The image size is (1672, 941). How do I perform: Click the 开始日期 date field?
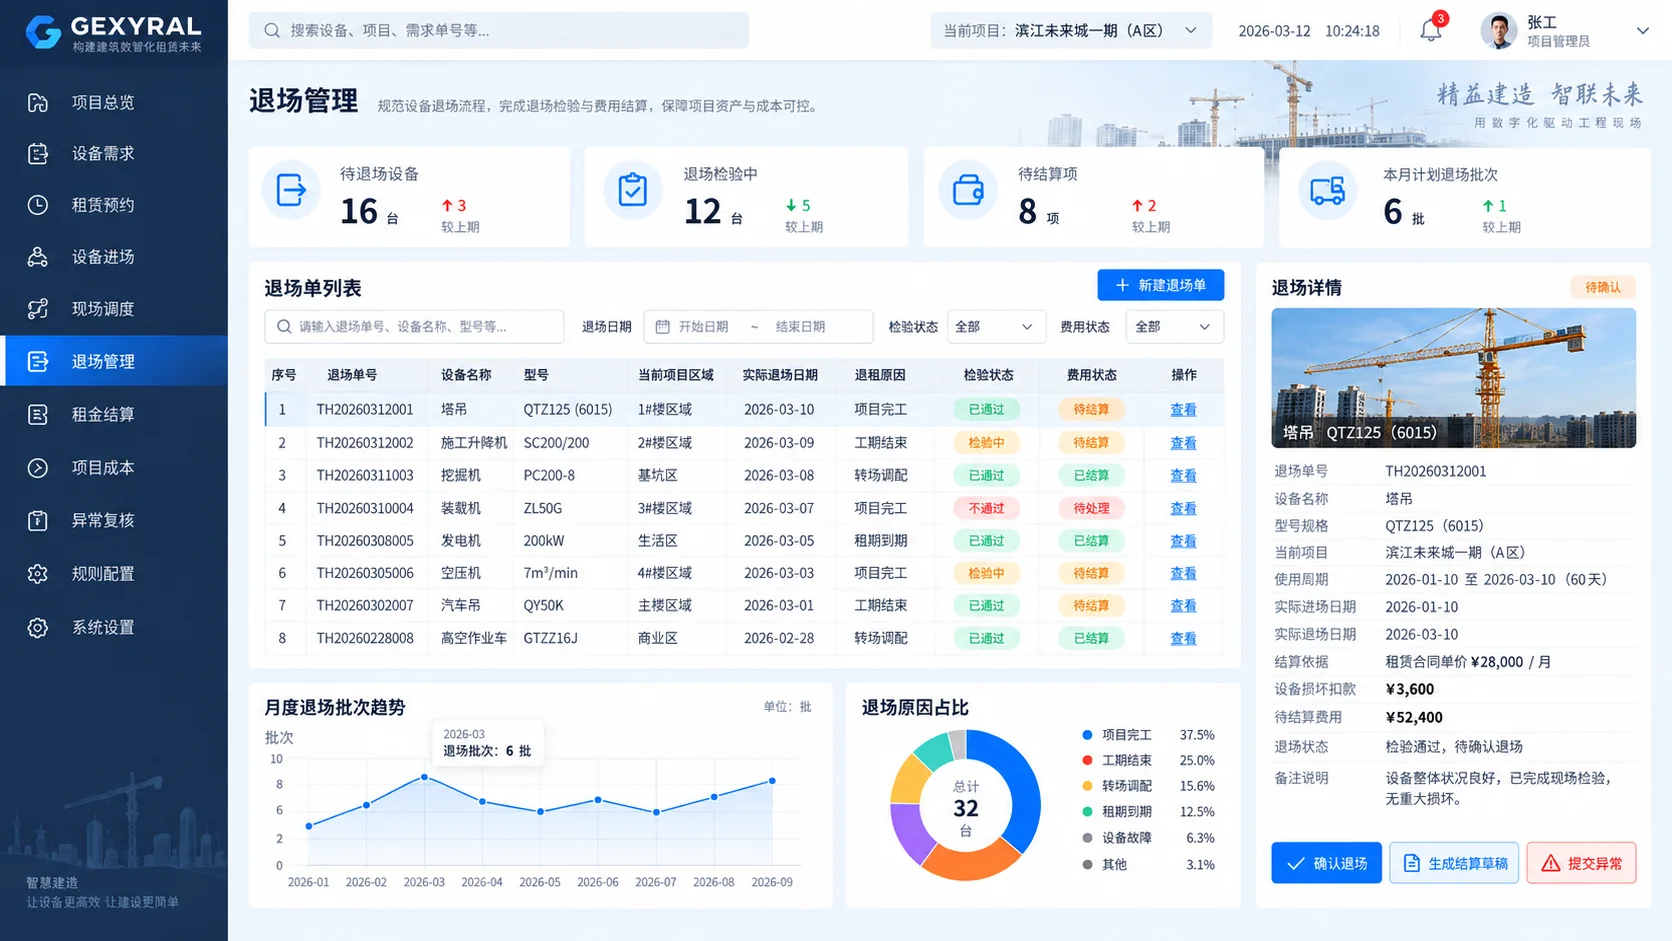tap(703, 327)
